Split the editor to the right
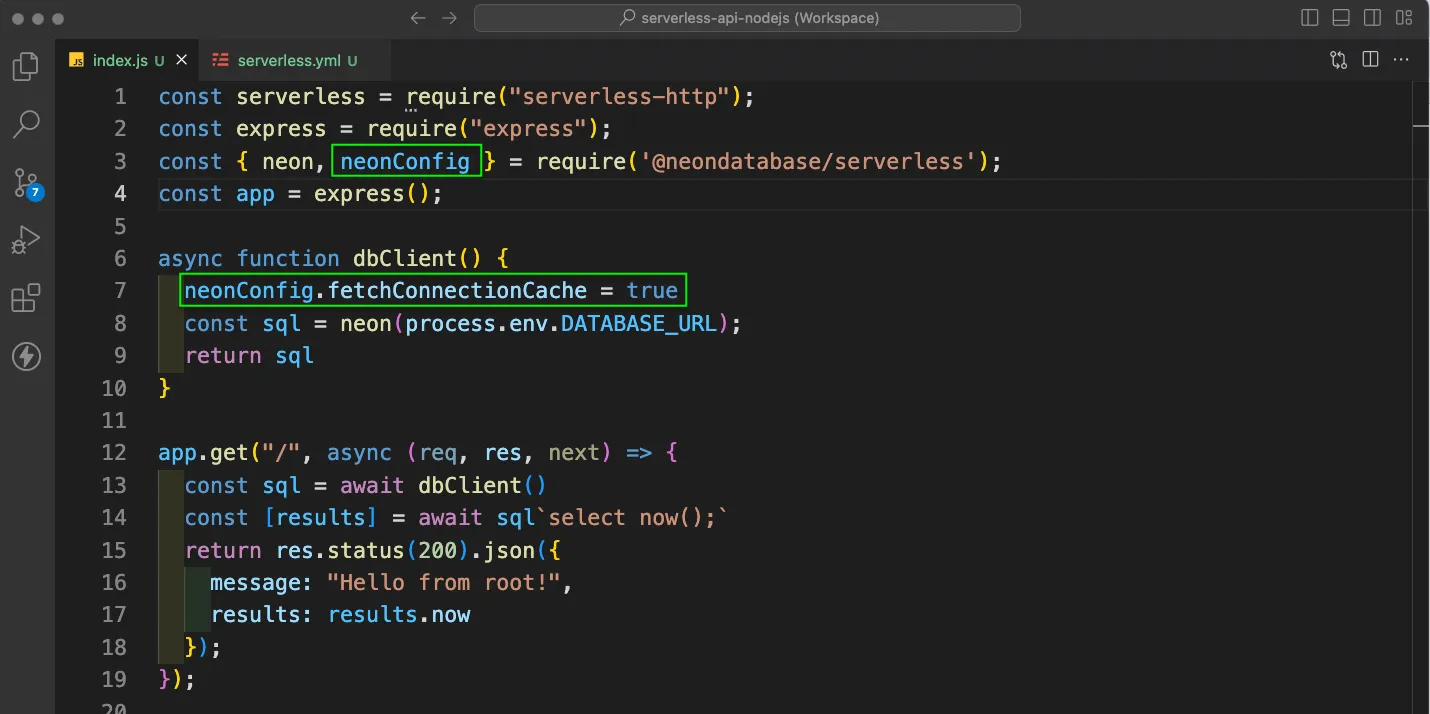Screen dimensions: 1430x714 pyautogui.click(x=1370, y=60)
